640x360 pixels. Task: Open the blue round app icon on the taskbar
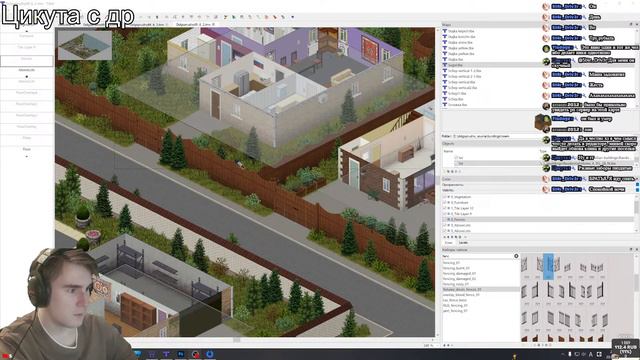(x=210, y=354)
